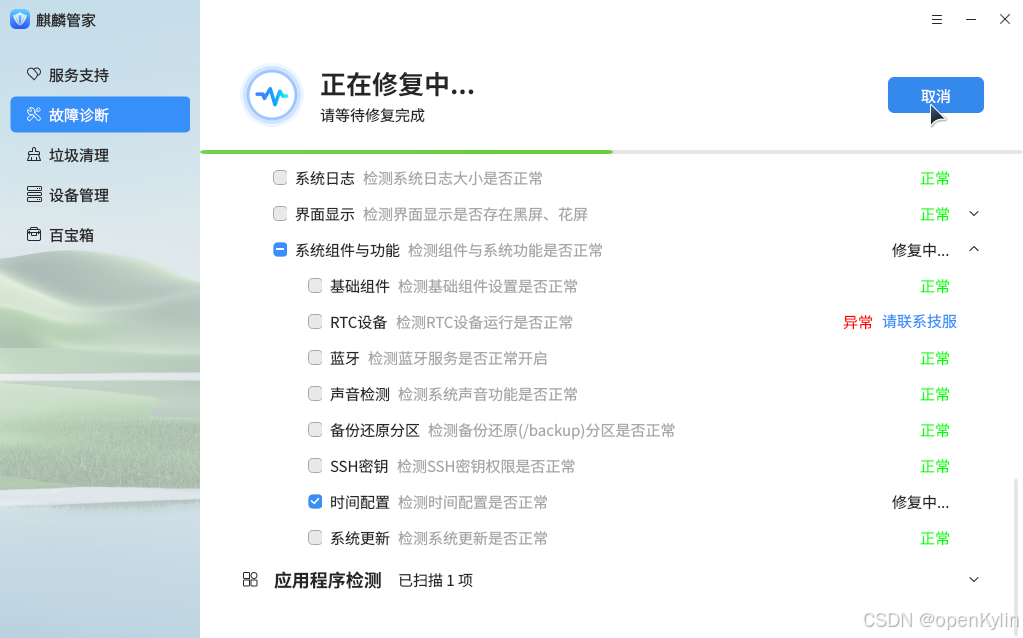Click the wrench icon beside 故障诊断
This screenshot has height=638, width=1023.
[x=34, y=115]
